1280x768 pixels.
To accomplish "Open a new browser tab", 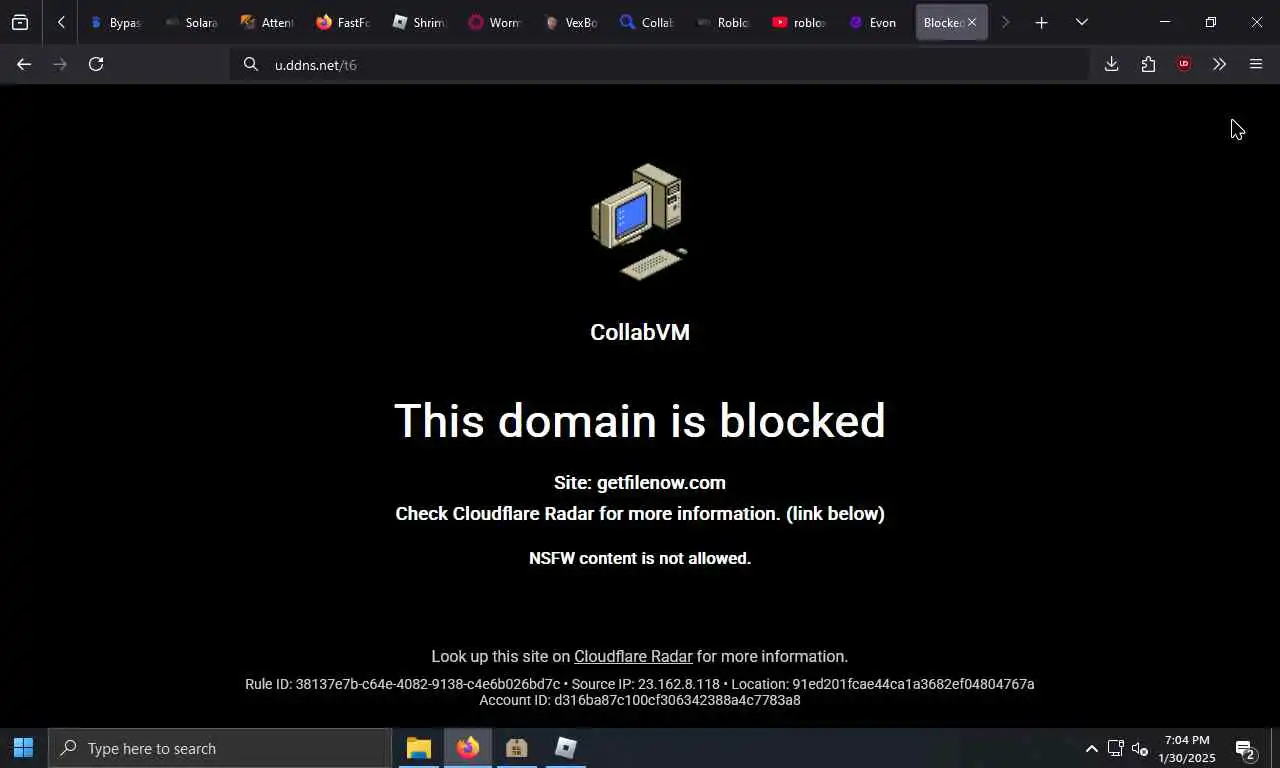I will [1041, 22].
